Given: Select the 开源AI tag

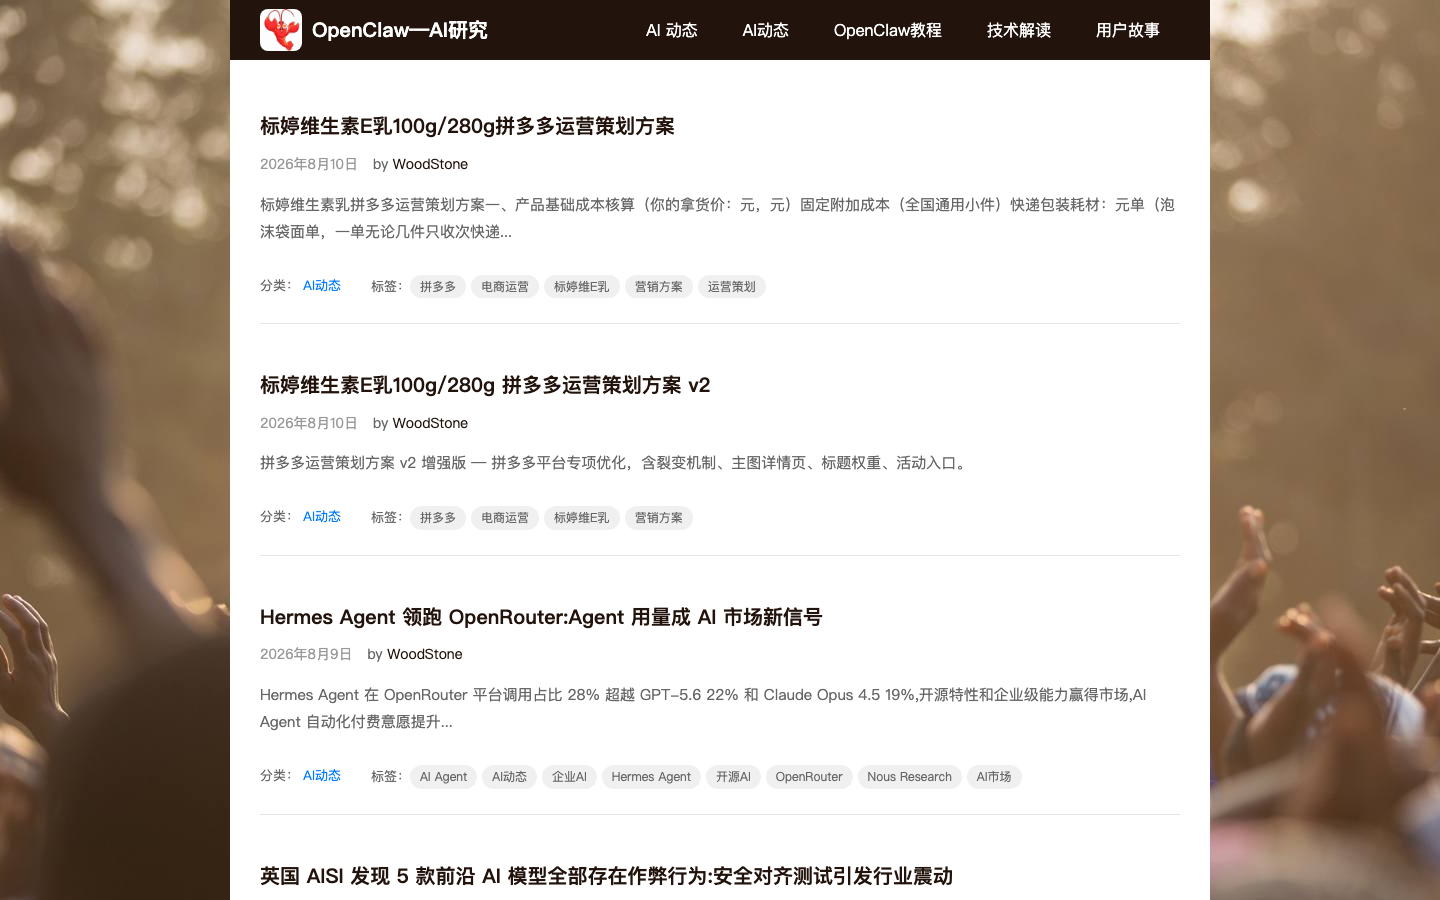Looking at the screenshot, I should [x=733, y=777].
